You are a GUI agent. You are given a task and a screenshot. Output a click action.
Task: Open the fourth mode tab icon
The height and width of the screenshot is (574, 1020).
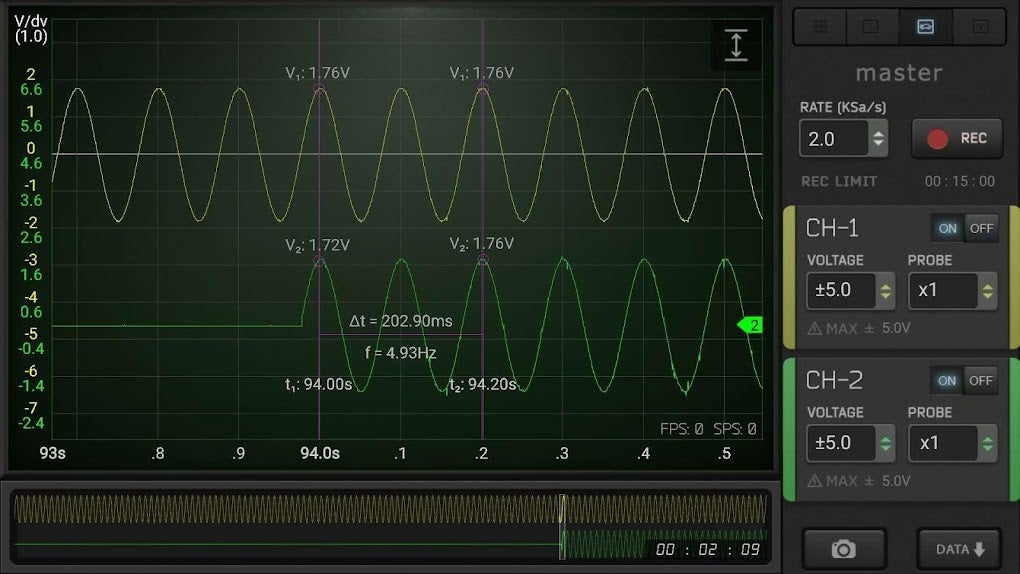979,27
